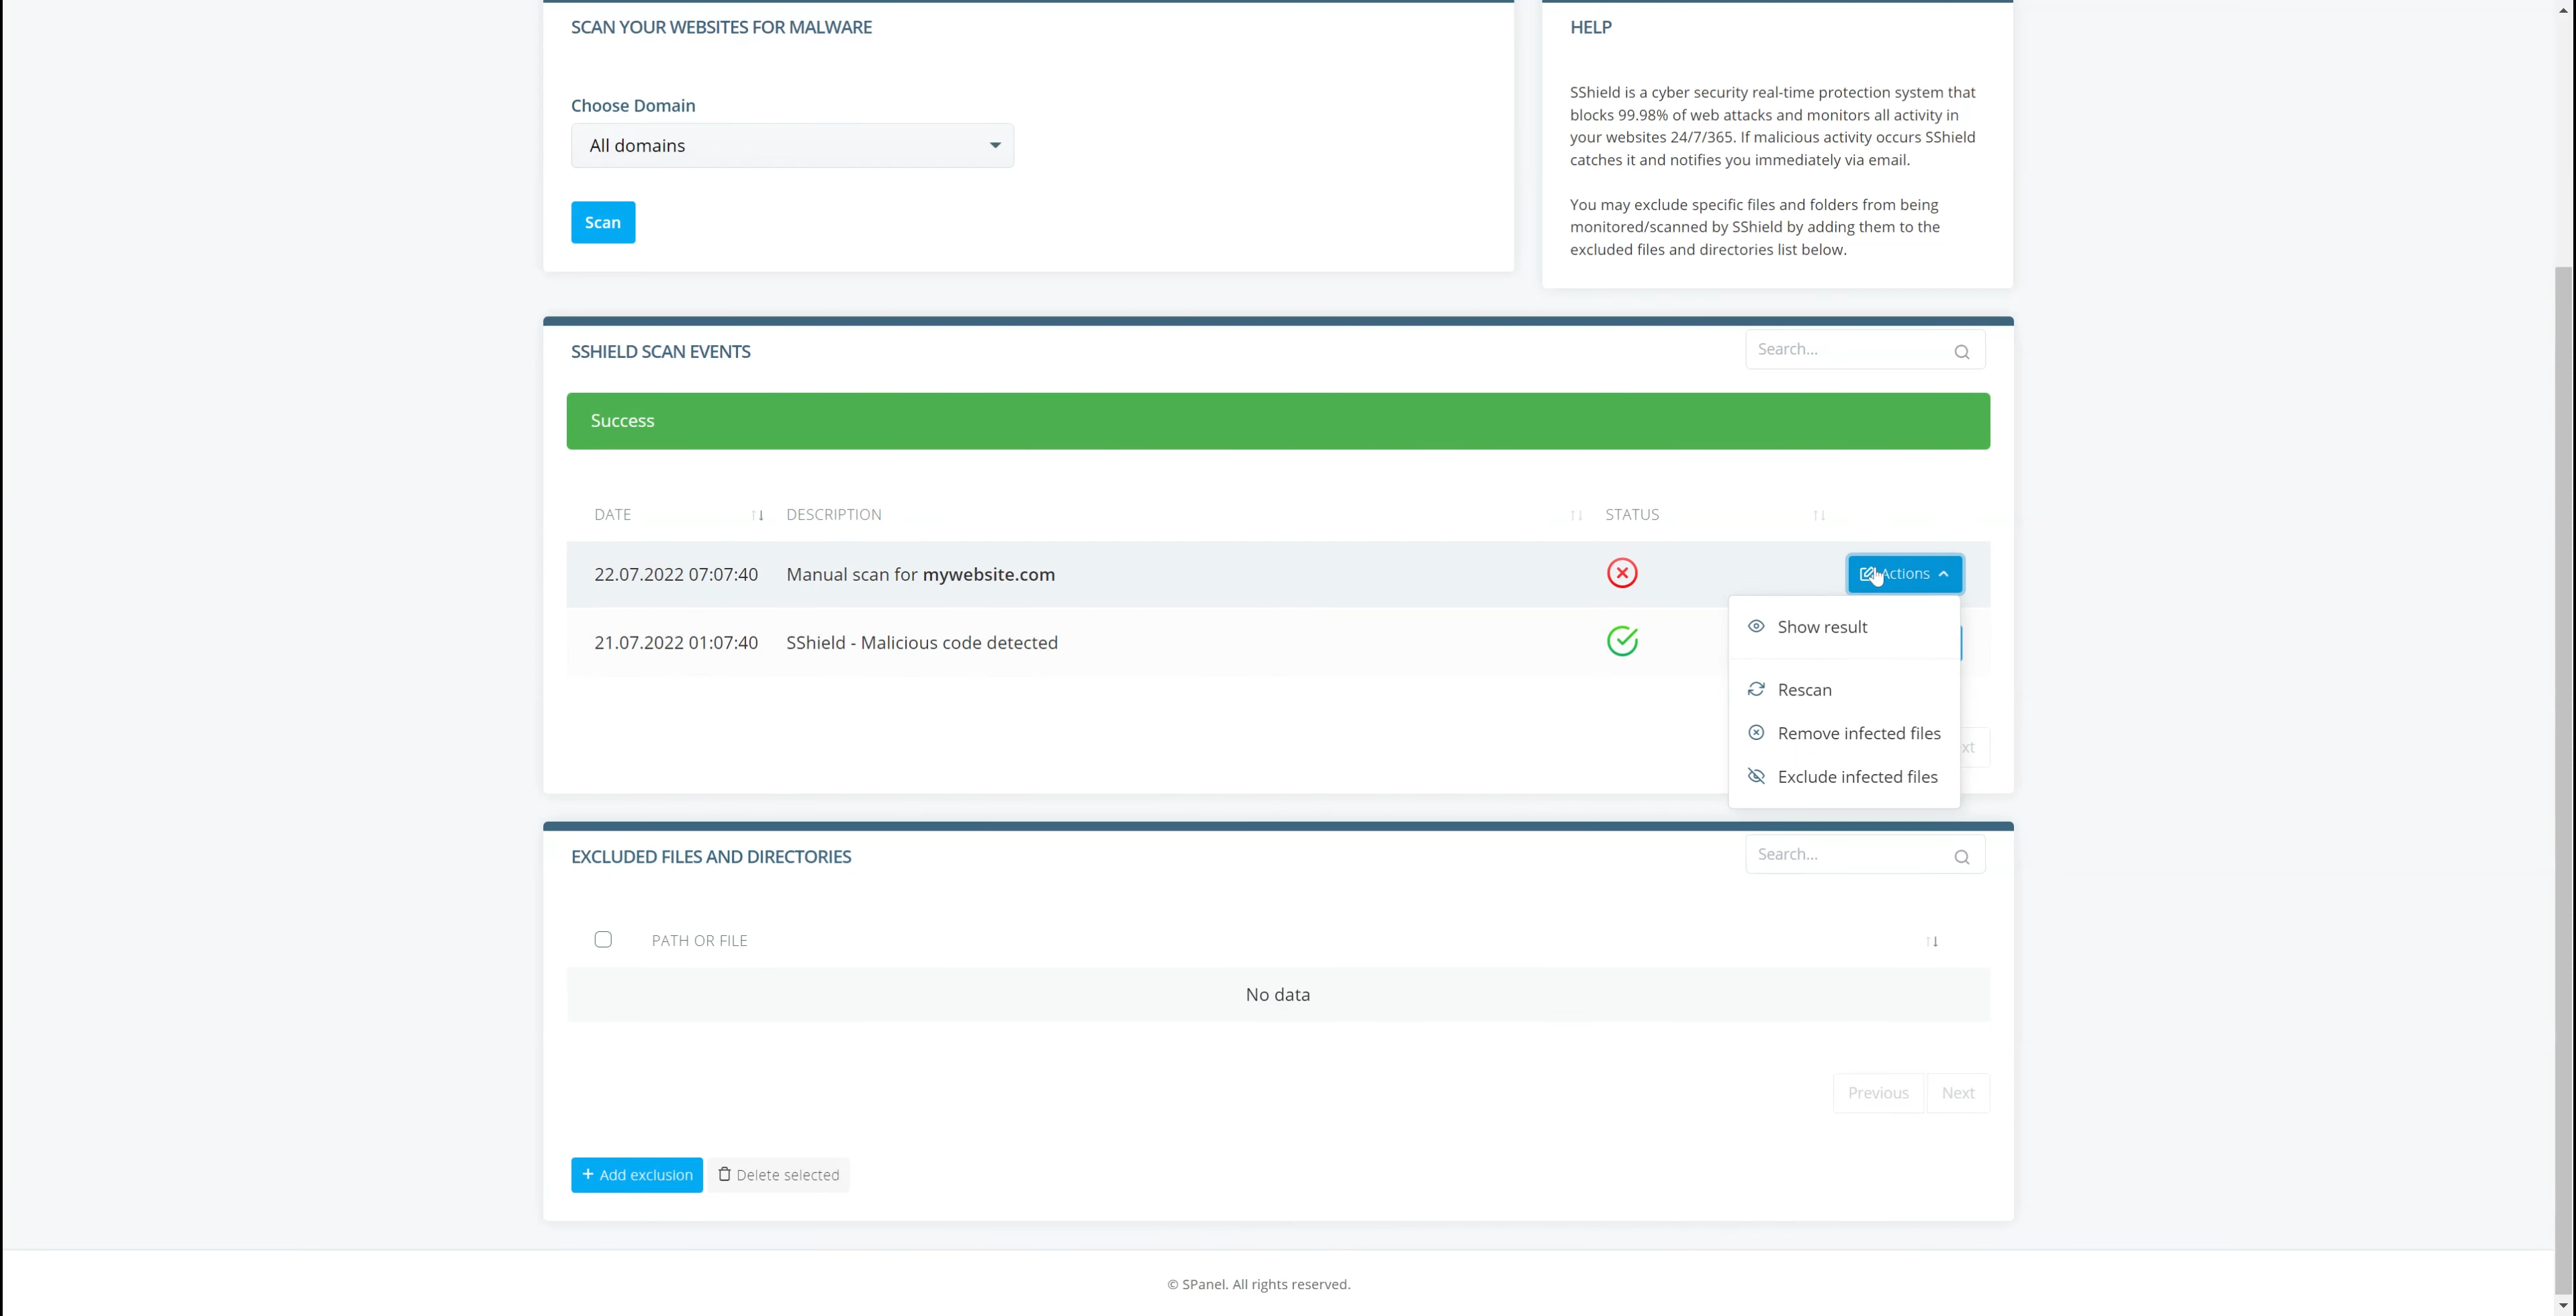Screen dimensions: 2576x1316
Task: Click Next in excluded files pagination
Action: click(1957, 1093)
